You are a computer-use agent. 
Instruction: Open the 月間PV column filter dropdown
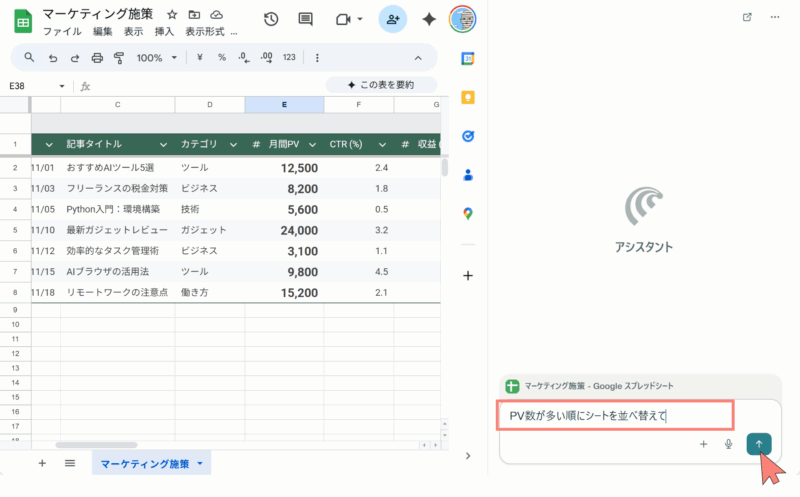(311, 145)
